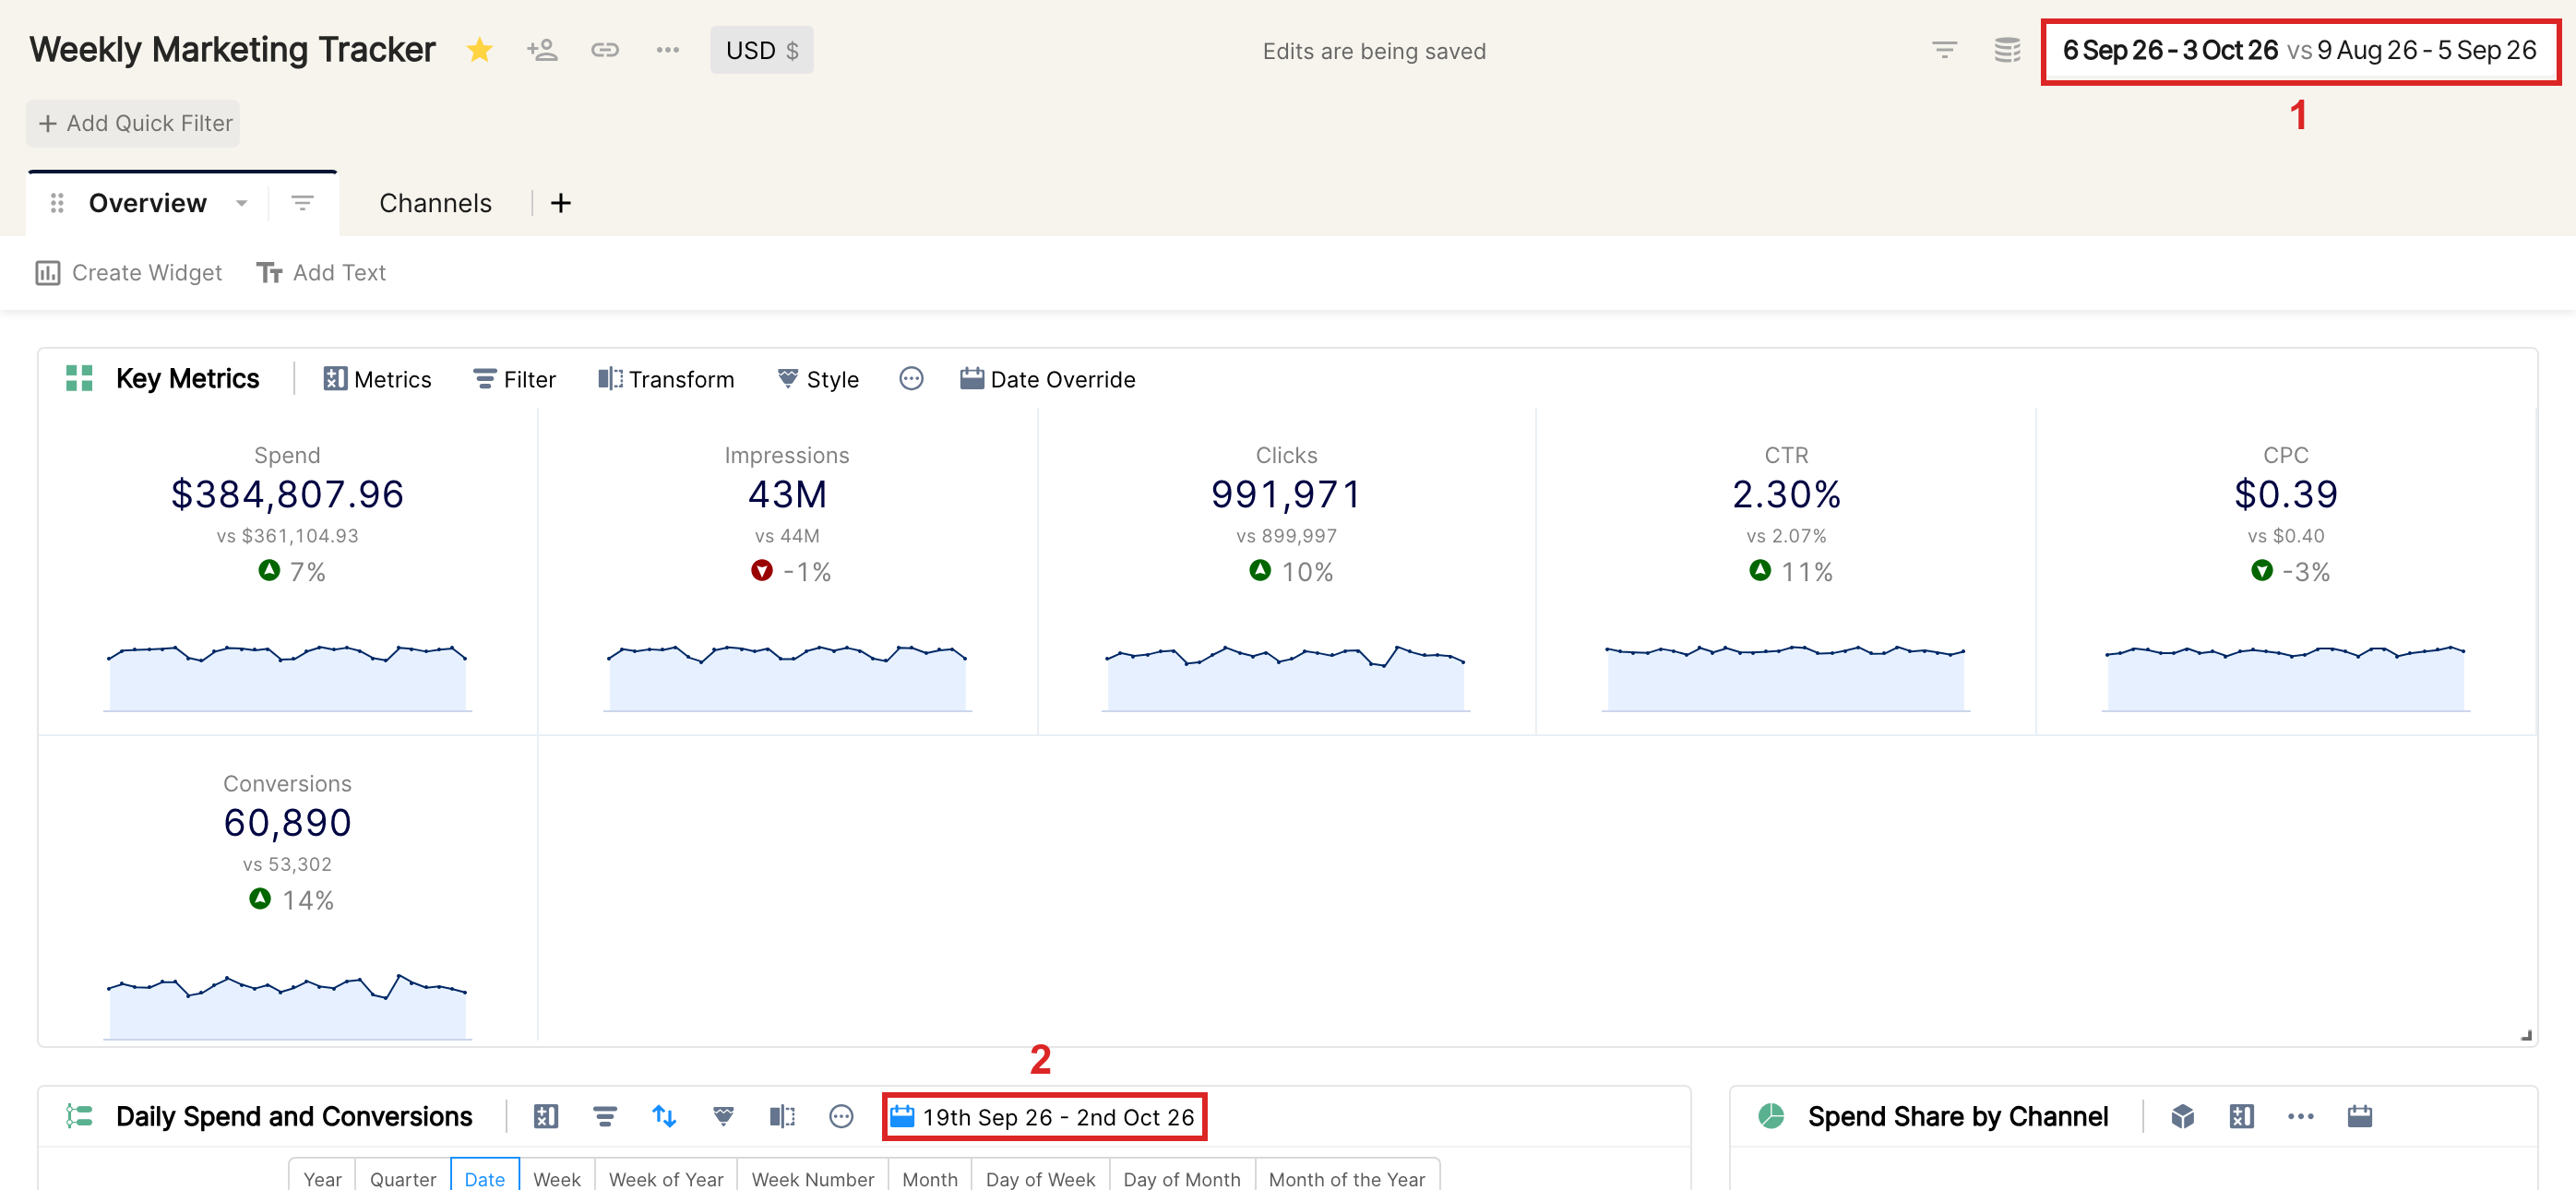Open Filter menu in Key Metrics

[x=514, y=379]
